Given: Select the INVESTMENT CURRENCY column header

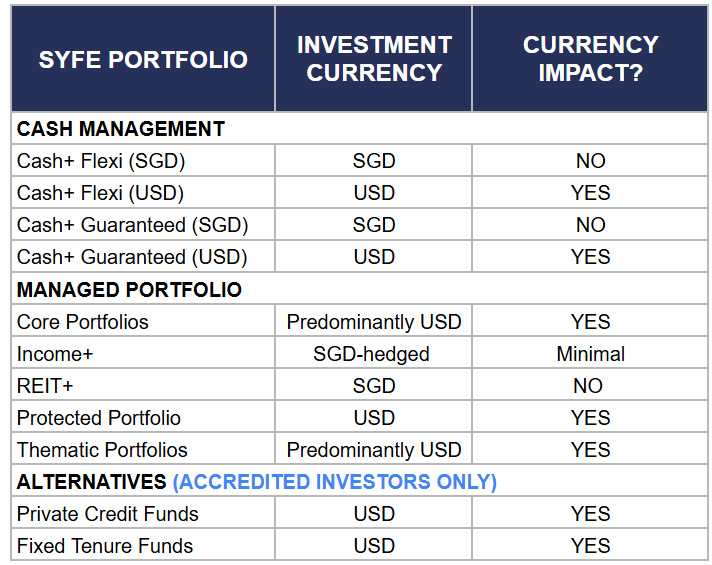Looking at the screenshot, I should tap(374, 59).
